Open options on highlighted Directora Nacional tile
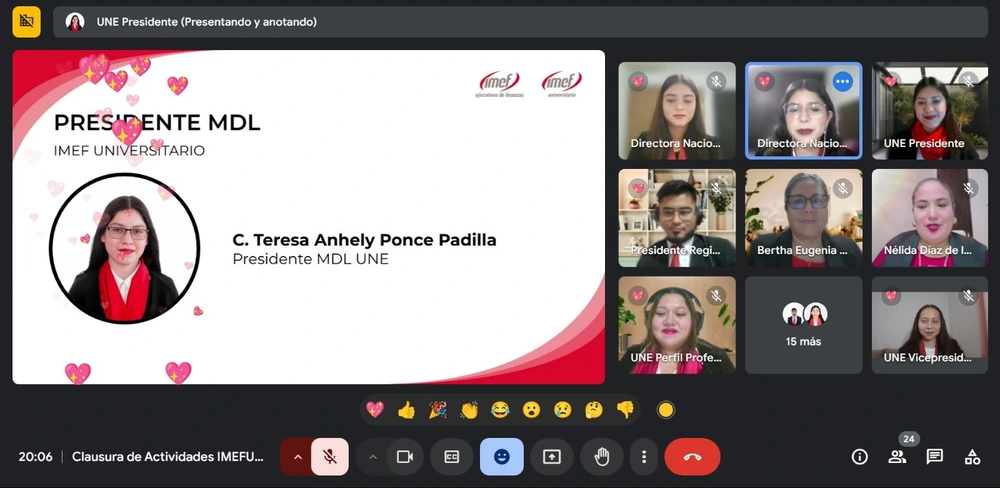Screen dimensions: 1000x488 [x=843, y=82]
